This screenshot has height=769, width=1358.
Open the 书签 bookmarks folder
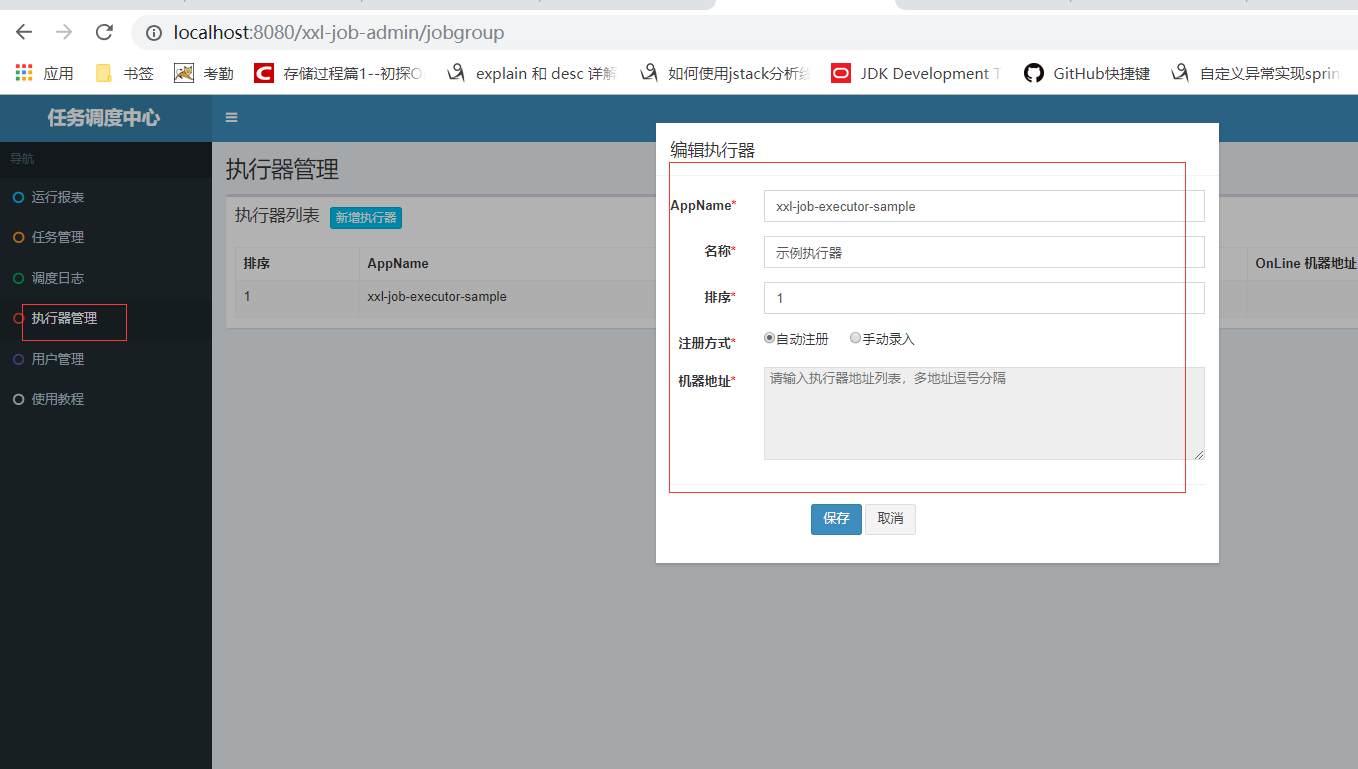coord(125,73)
